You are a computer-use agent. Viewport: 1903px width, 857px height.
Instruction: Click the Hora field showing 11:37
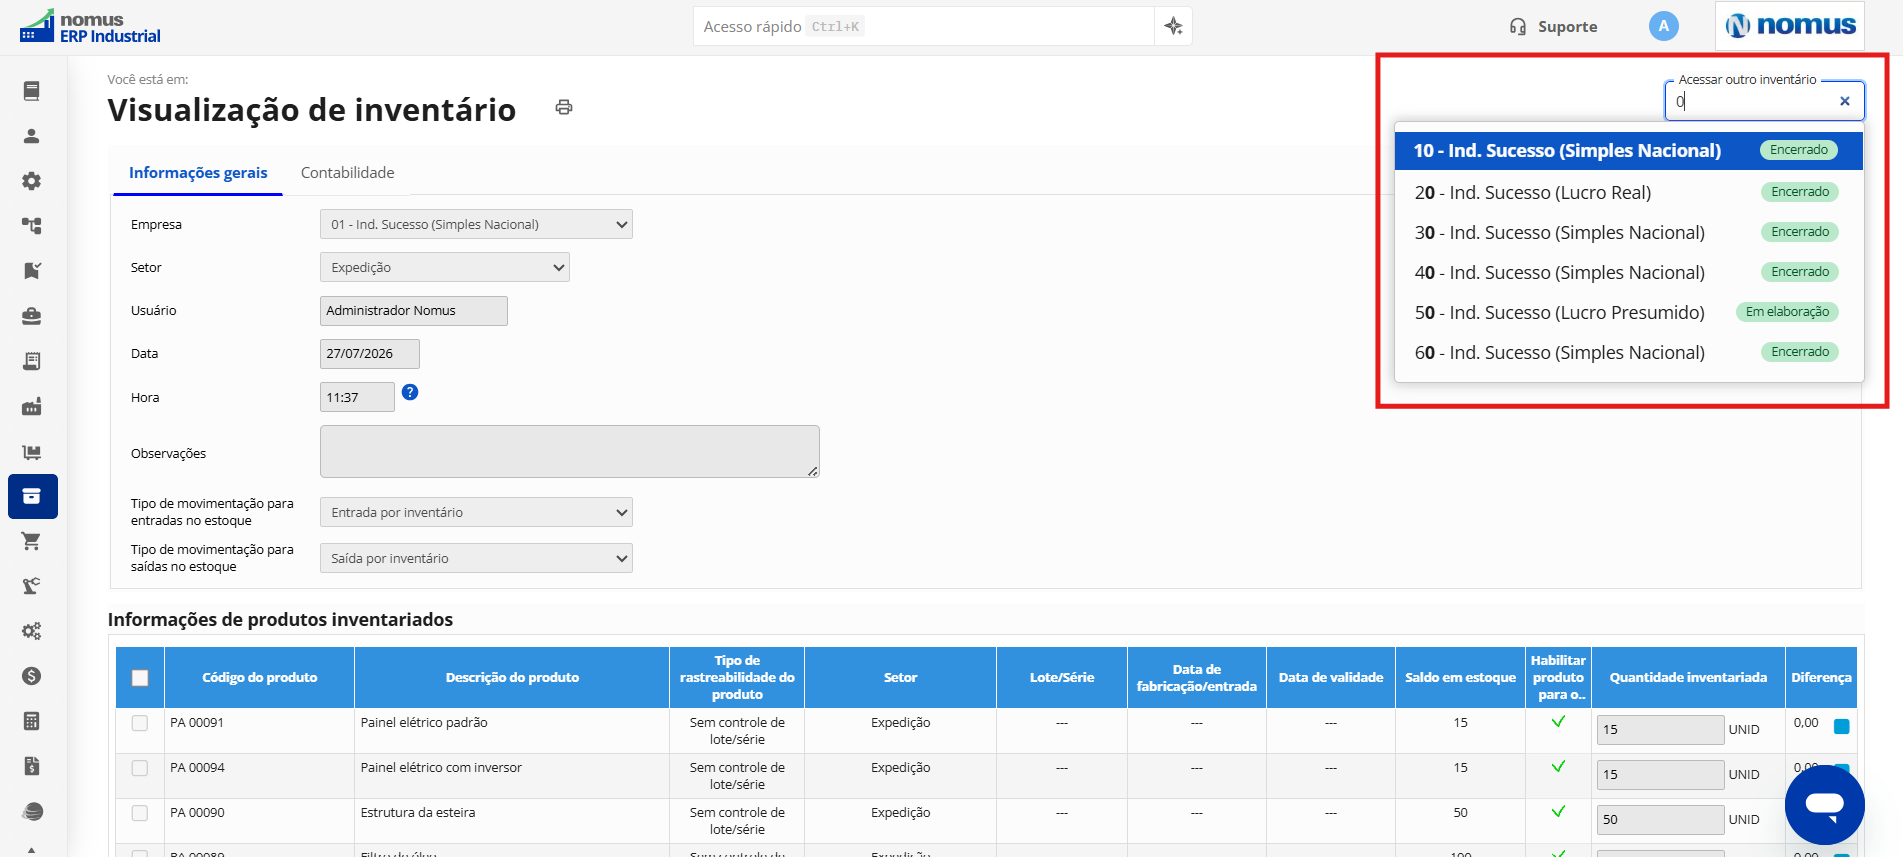point(357,397)
